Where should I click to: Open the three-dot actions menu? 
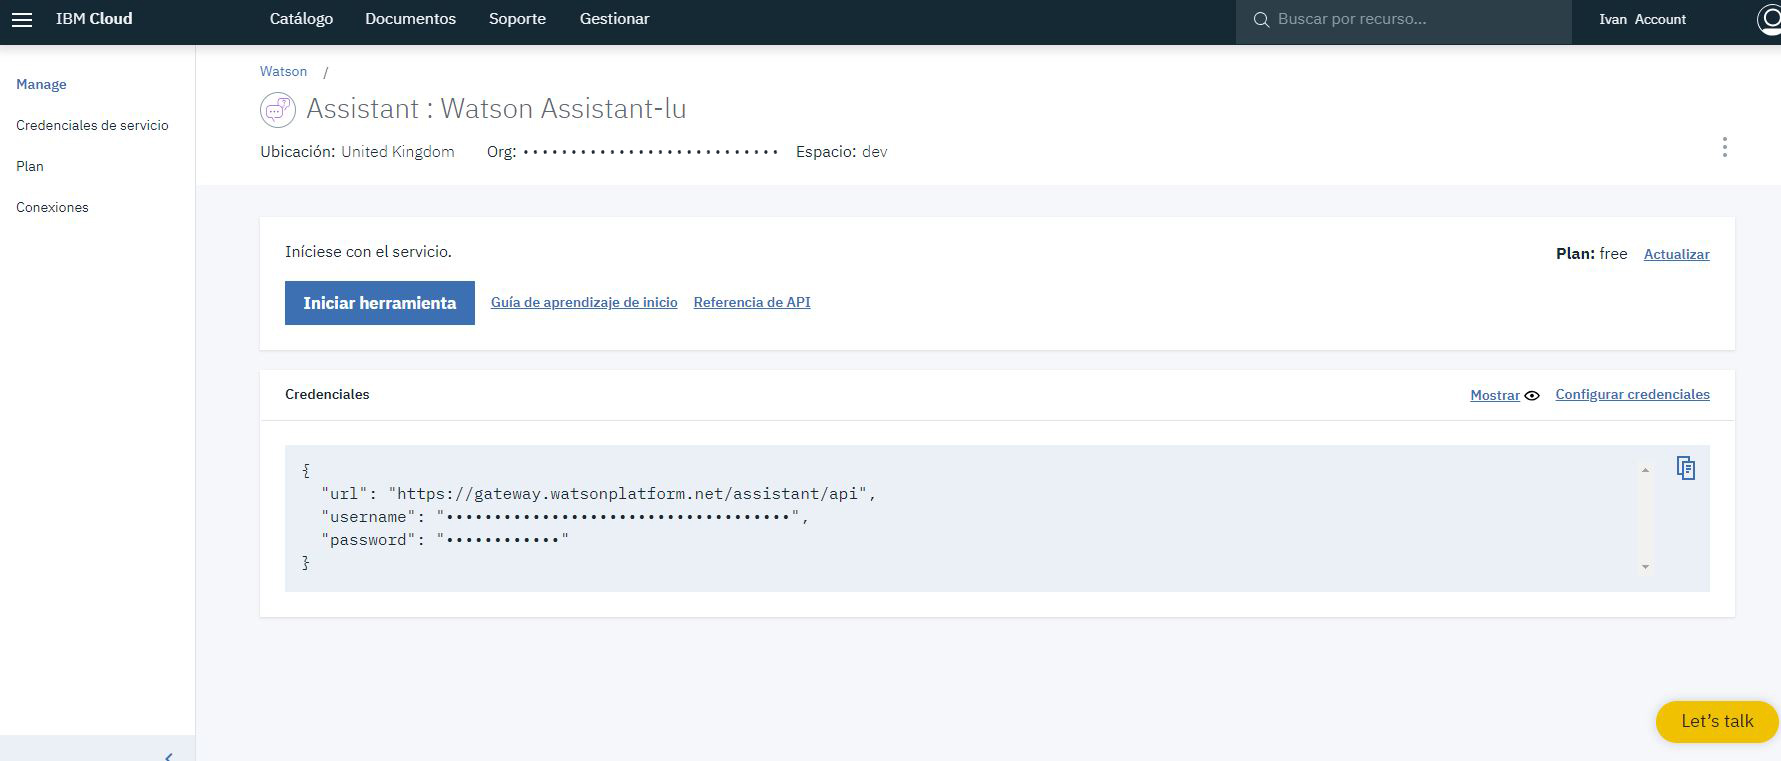1724,148
